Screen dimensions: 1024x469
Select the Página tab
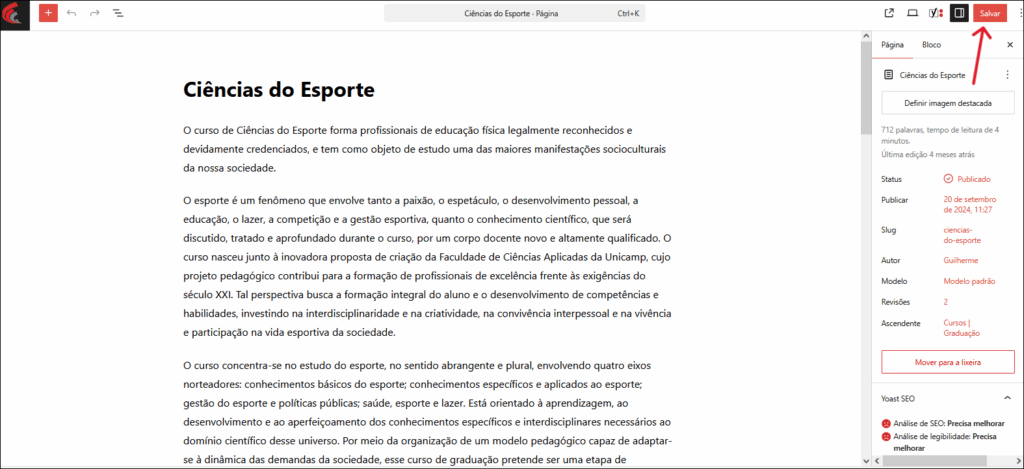coord(893,45)
